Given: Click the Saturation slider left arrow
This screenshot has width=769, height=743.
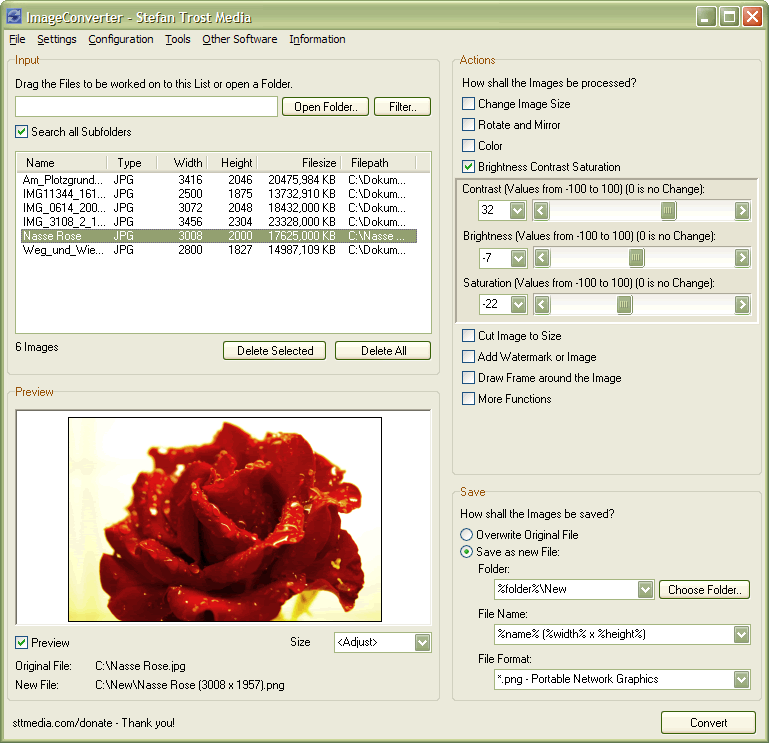Looking at the screenshot, I should point(540,304).
